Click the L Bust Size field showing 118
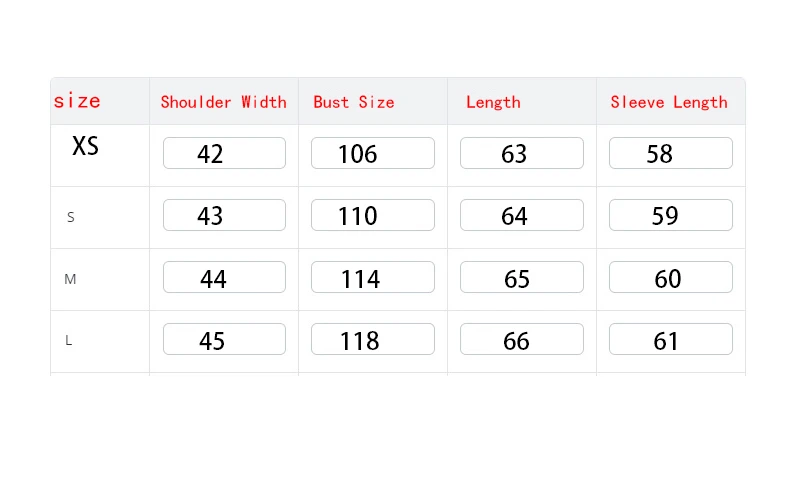Viewport: 800px width, 497px height. [x=372, y=339]
